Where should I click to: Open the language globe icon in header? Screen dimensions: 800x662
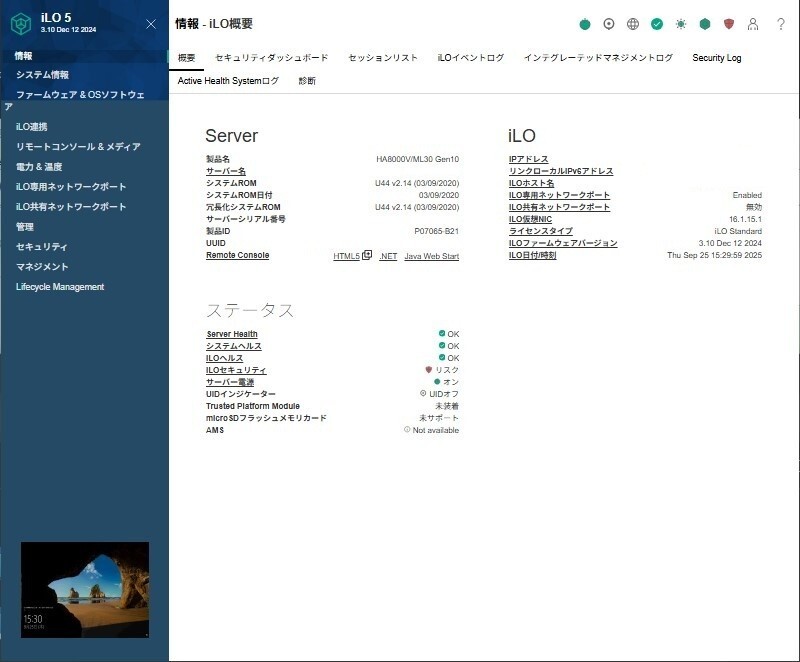pyautogui.click(x=633, y=24)
